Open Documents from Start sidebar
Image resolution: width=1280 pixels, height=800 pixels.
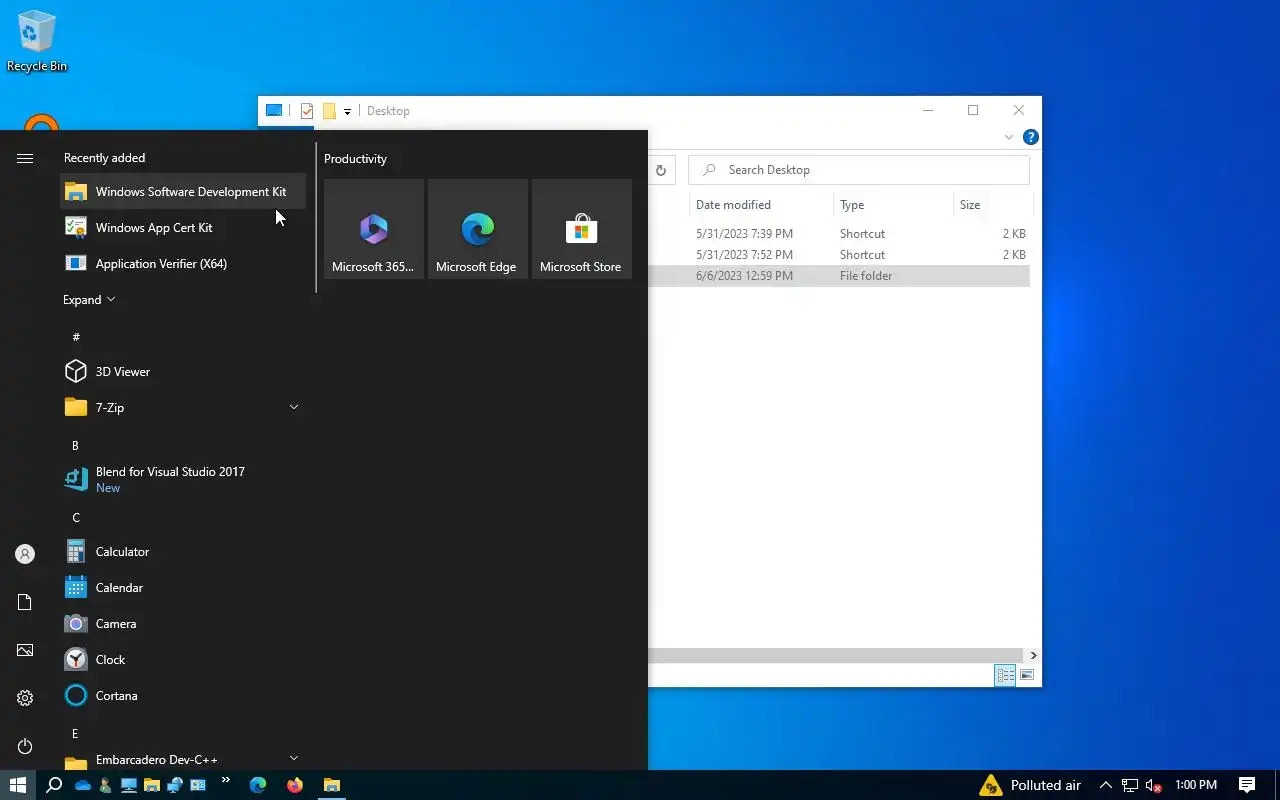click(25, 602)
